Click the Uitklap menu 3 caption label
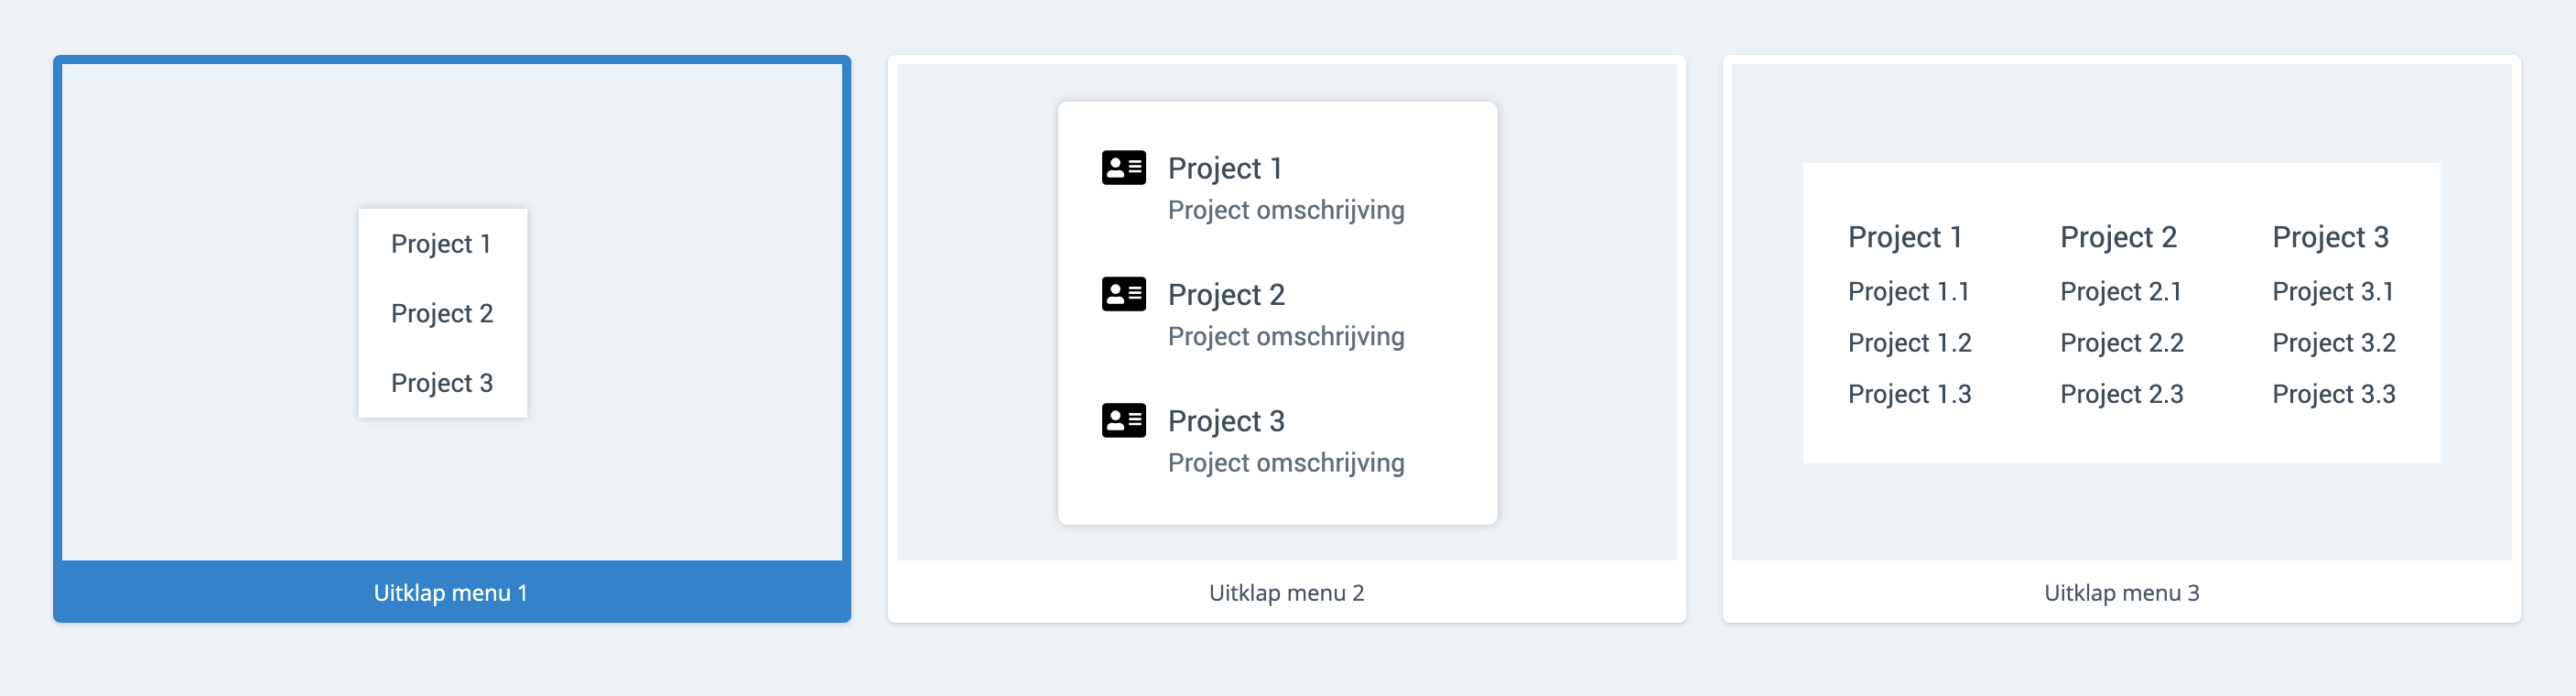Image resolution: width=2576 pixels, height=696 pixels. pos(2121,593)
